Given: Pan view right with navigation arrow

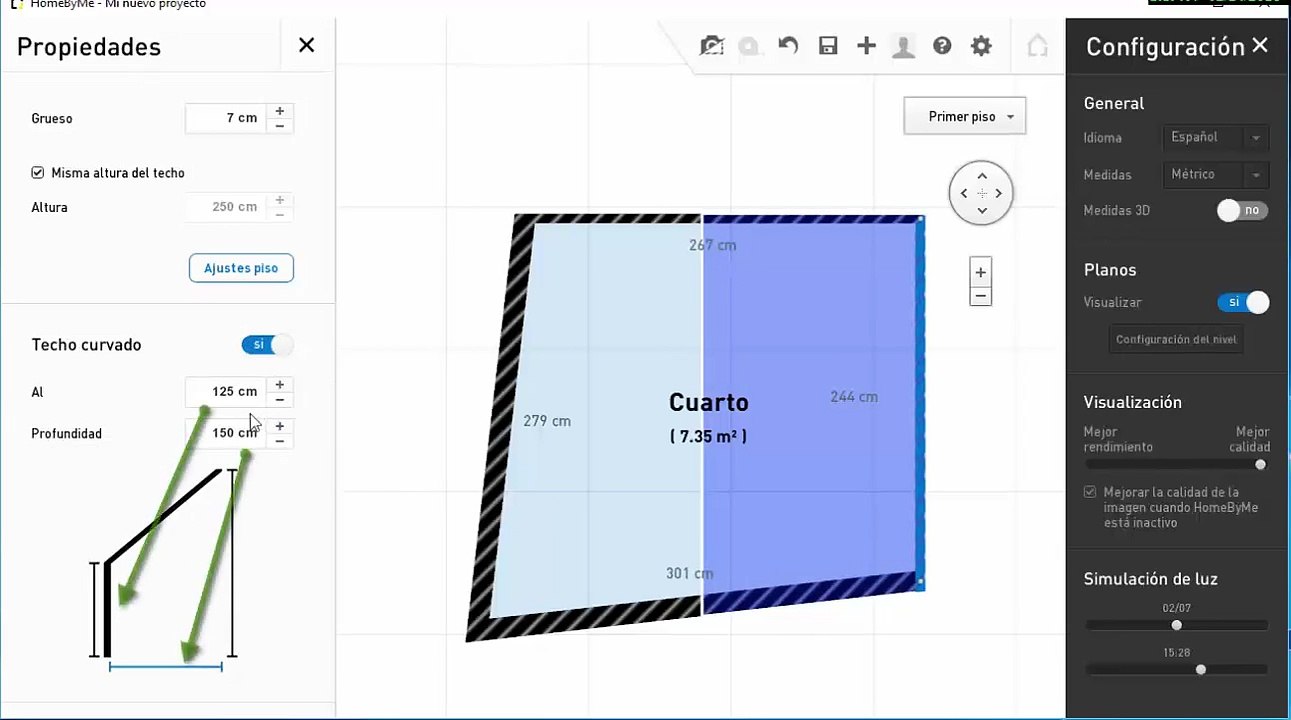Looking at the screenshot, I should [999, 193].
